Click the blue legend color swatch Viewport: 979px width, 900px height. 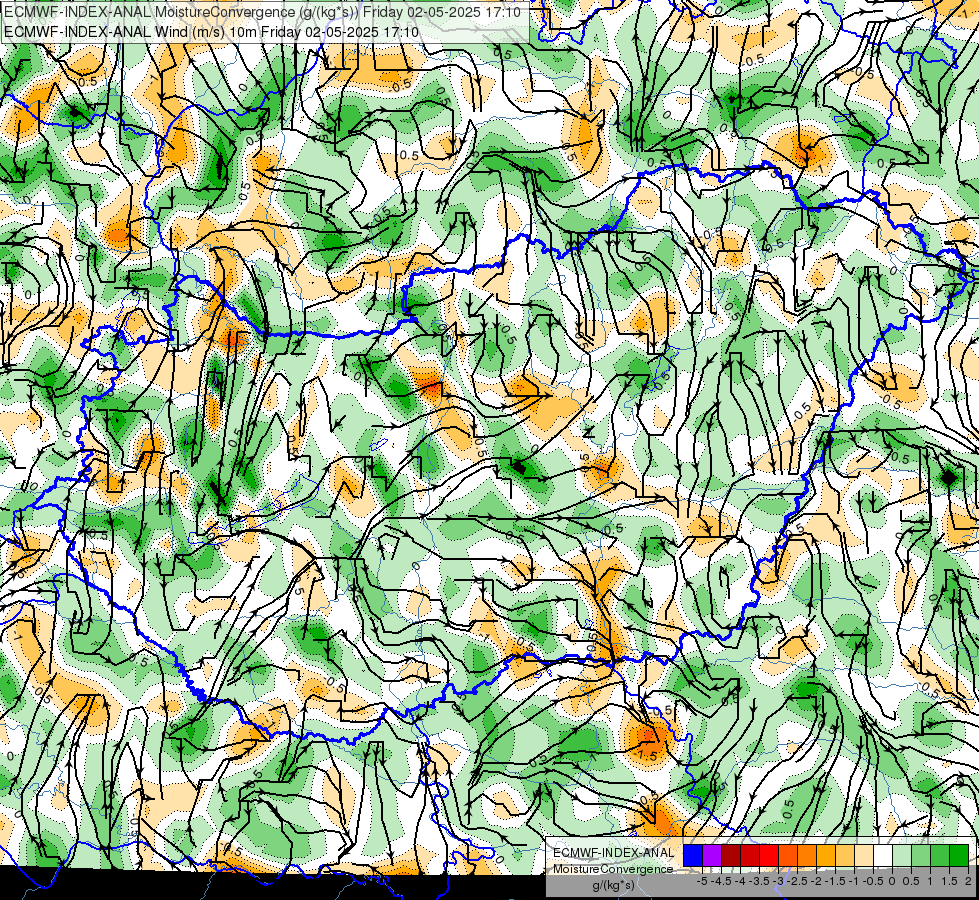click(693, 855)
